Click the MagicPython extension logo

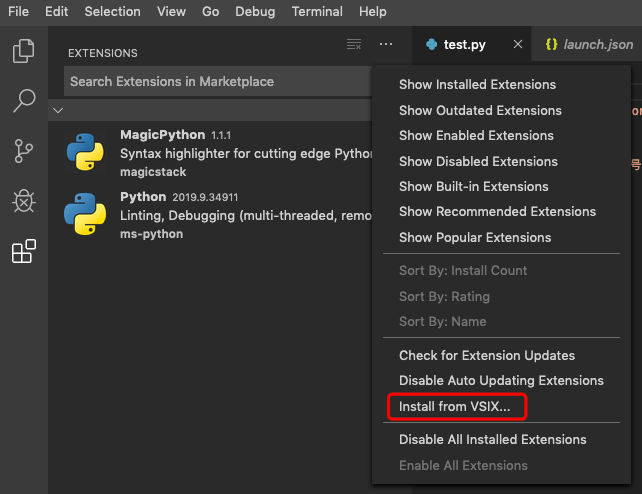[85, 151]
